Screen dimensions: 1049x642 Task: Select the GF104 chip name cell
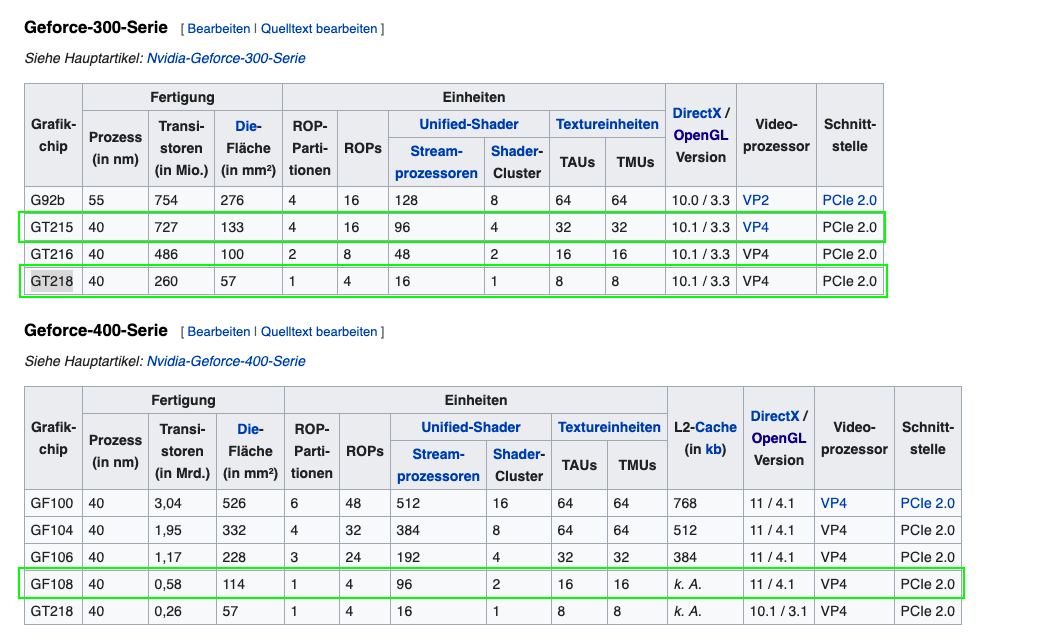pos(54,530)
